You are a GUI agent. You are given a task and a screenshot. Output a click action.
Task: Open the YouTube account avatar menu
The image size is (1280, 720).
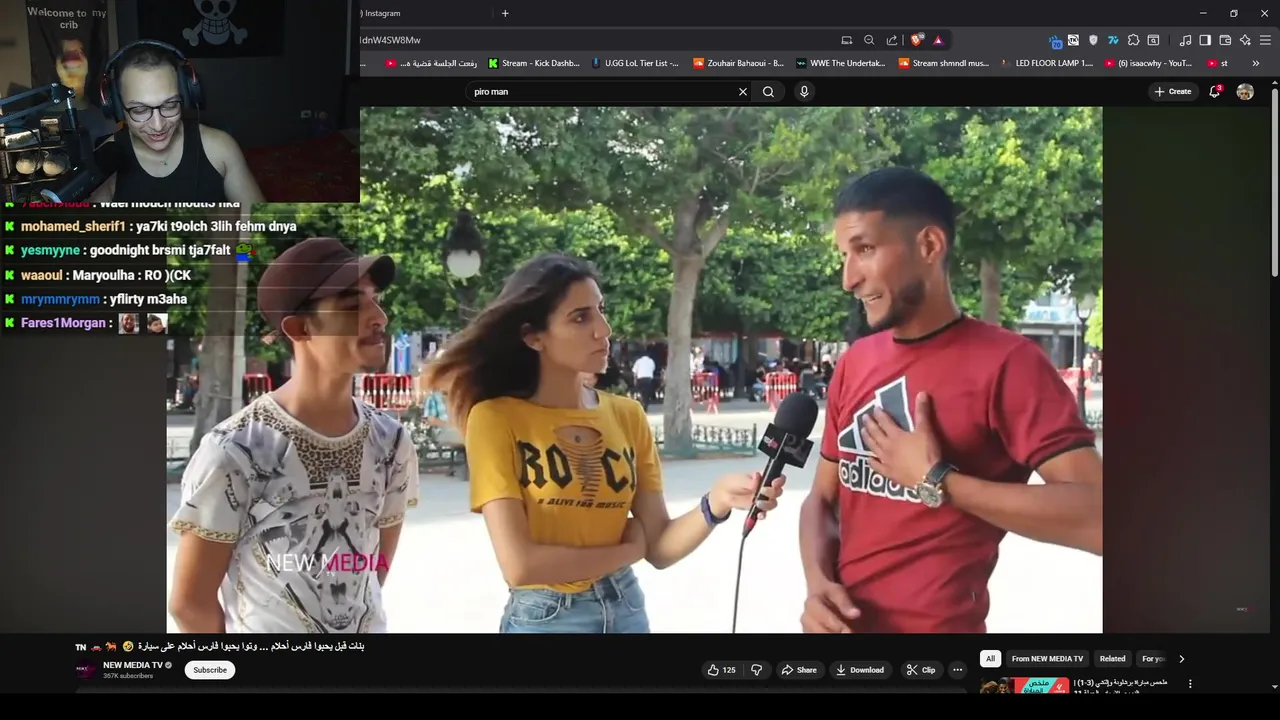[x=1245, y=91]
